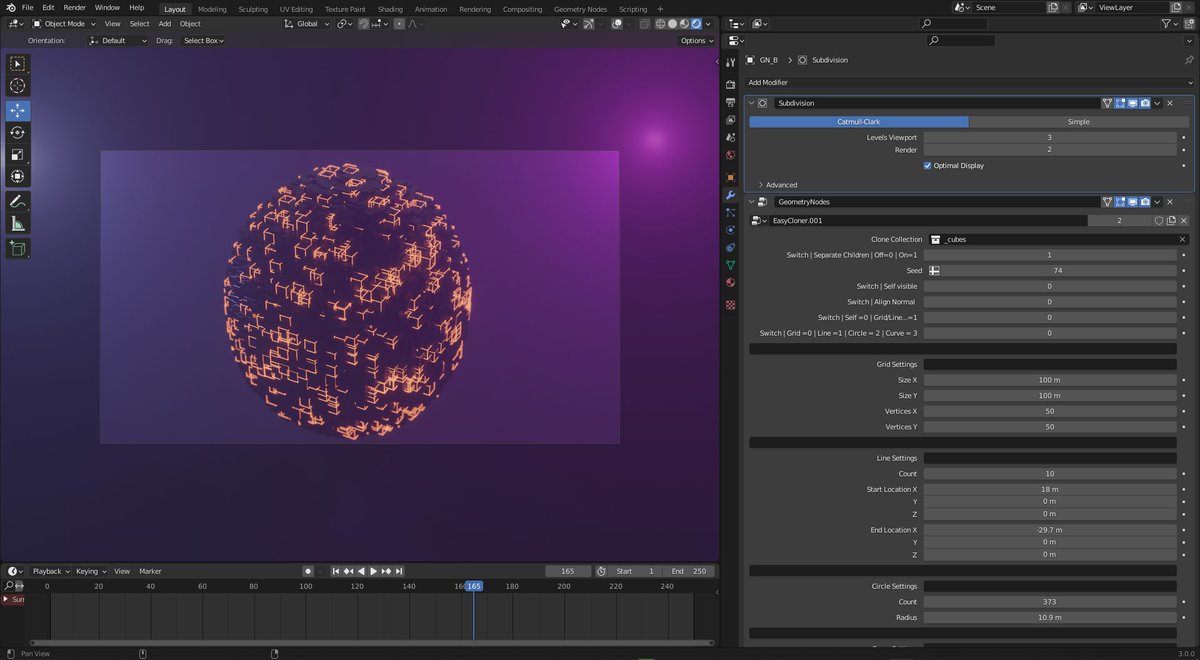This screenshot has height=660, width=1200.
Task: Open the Render menu
Action: pos(73,8)
